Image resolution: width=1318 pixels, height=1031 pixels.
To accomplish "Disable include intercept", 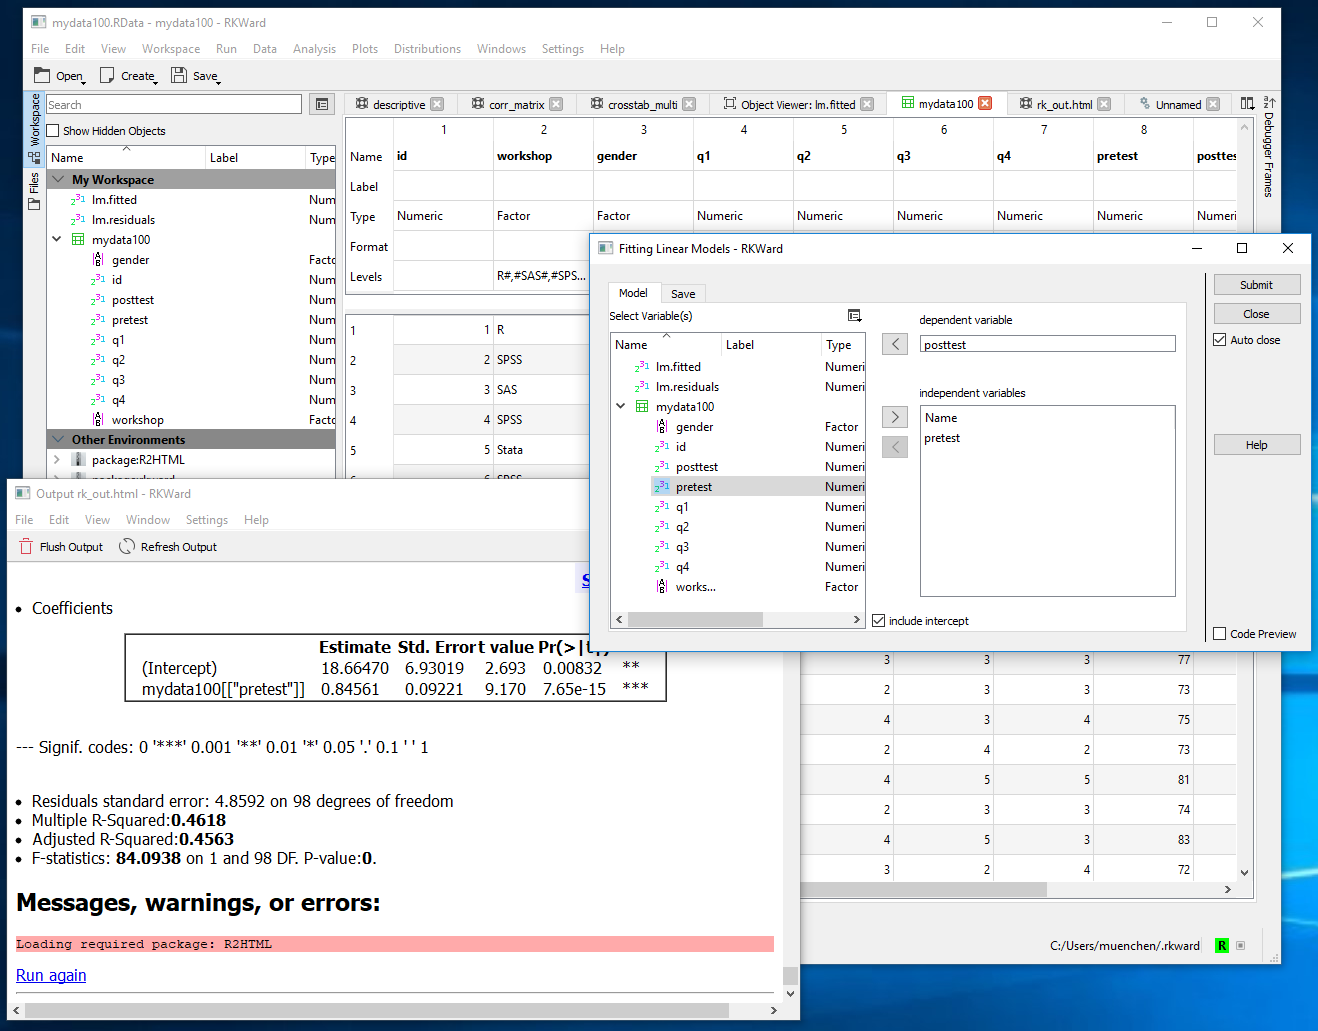I will [878, 620].
